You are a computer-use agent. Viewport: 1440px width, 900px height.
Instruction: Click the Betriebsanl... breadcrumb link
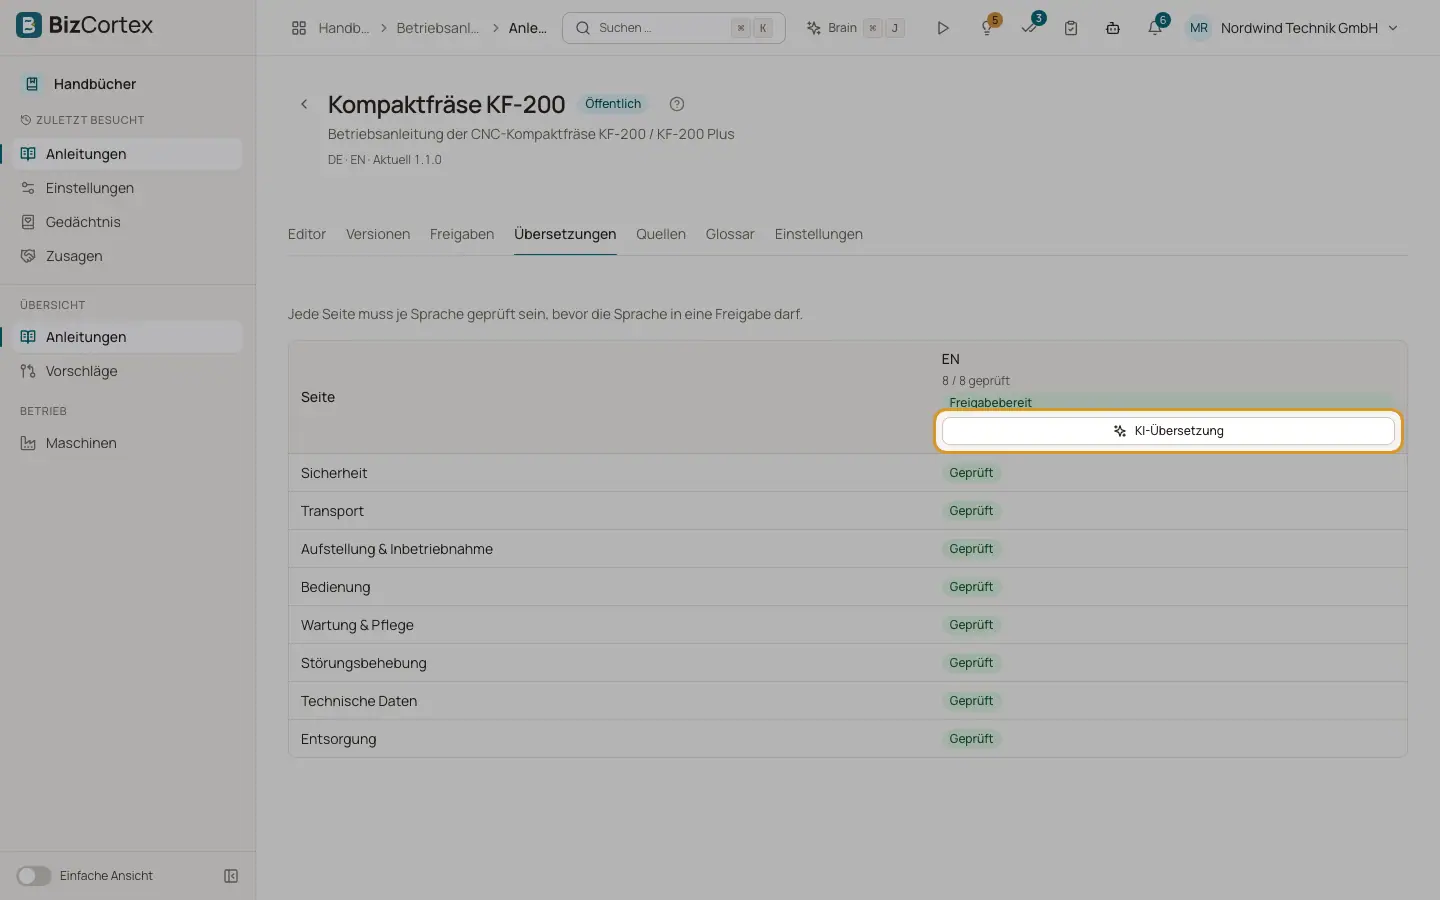pyautogui.click(x=437, y=28)
